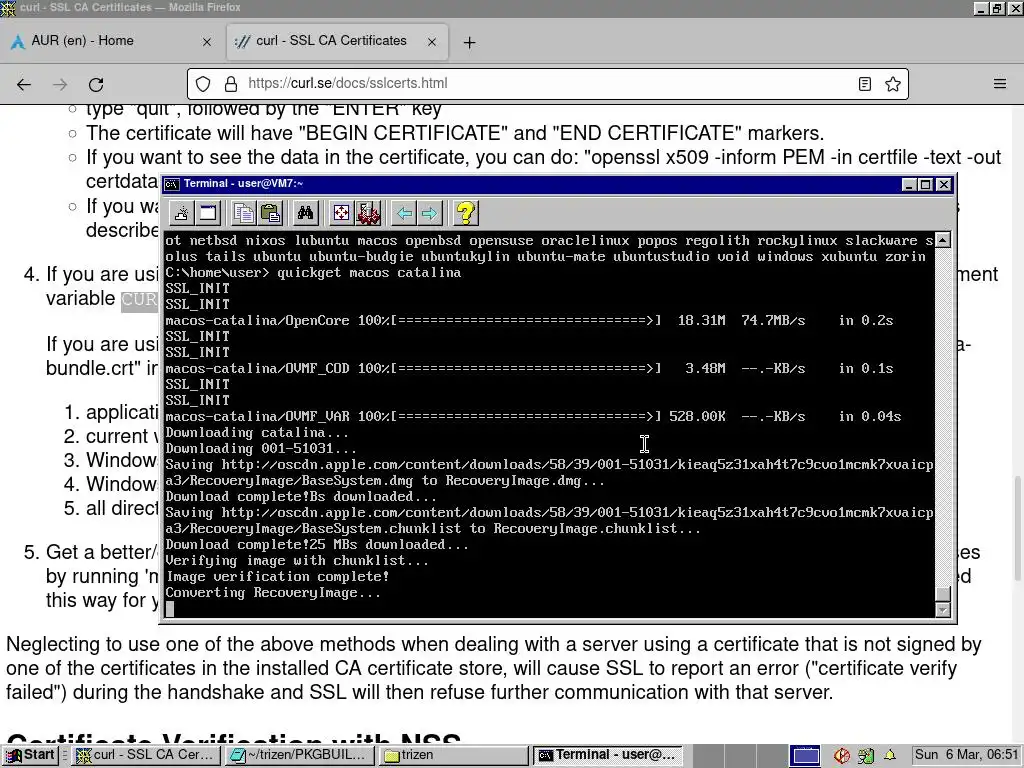Screen dimensions: 1024x768
Task: Go to next terminal tab arrow
Action: click(429, 213)
